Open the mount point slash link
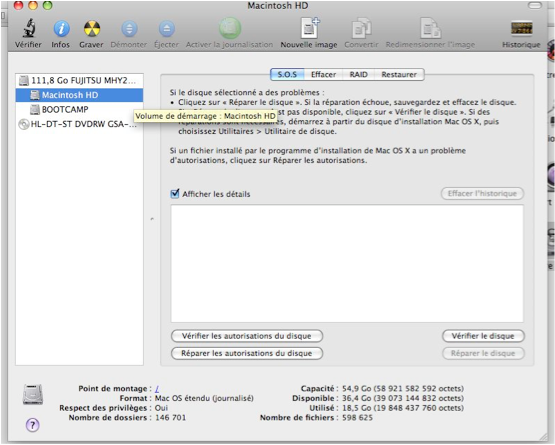 click(x=157, y=389)
